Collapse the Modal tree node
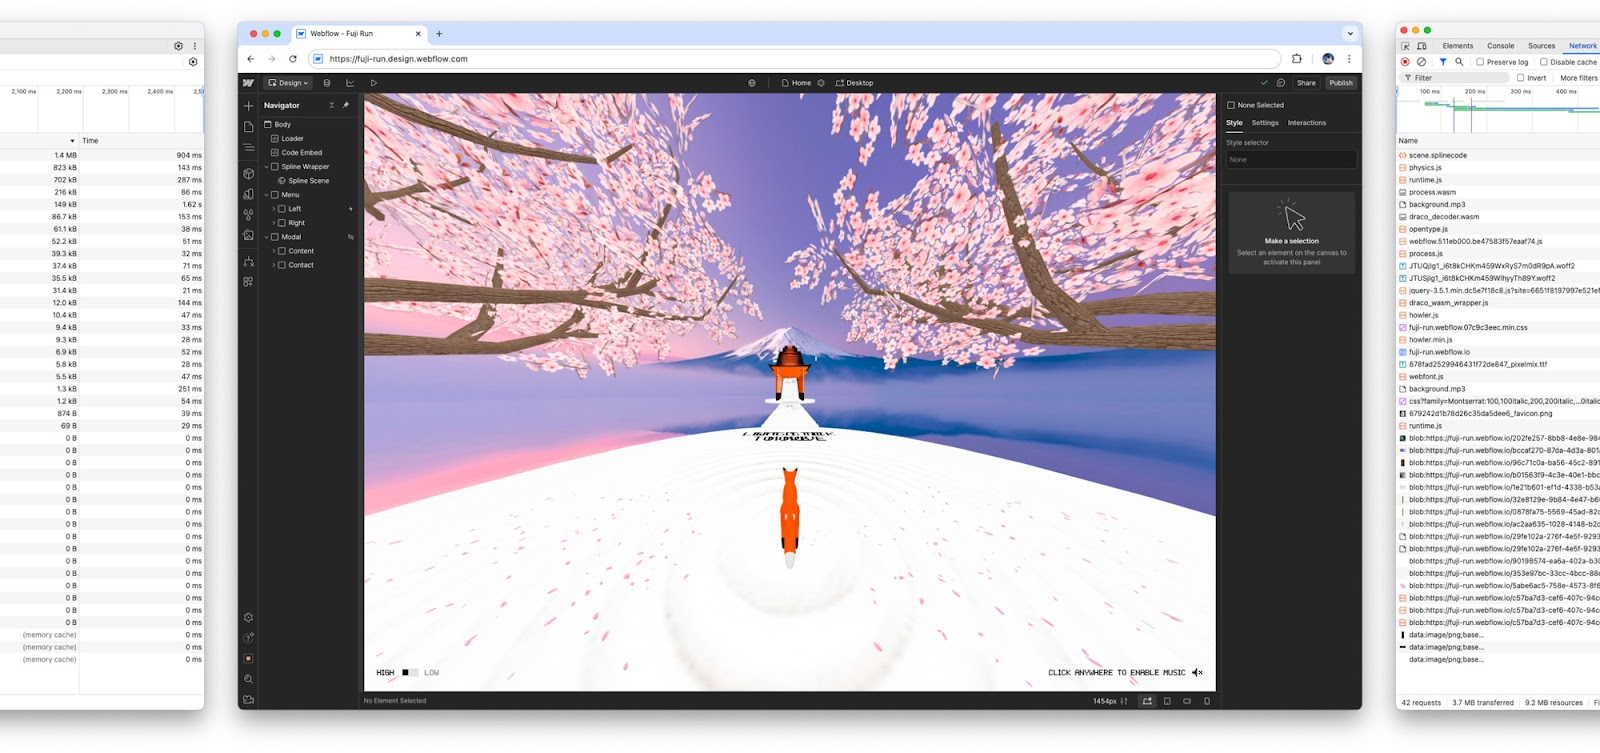The width and height of the screenshot is (1600, 753). click(266, 237)
